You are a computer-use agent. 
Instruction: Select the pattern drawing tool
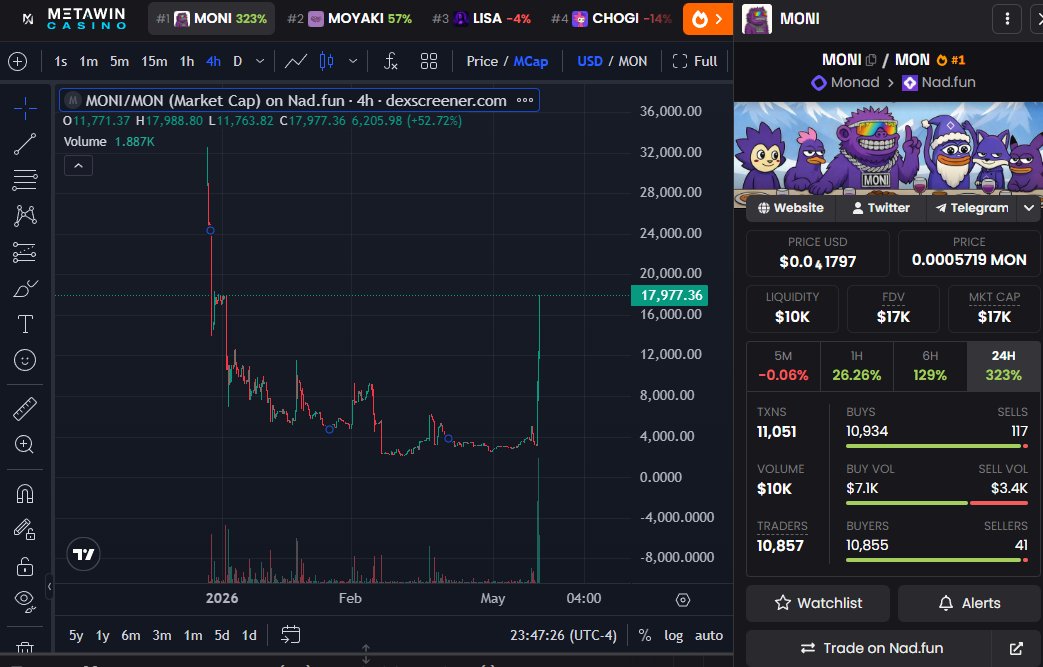[25, 215]
